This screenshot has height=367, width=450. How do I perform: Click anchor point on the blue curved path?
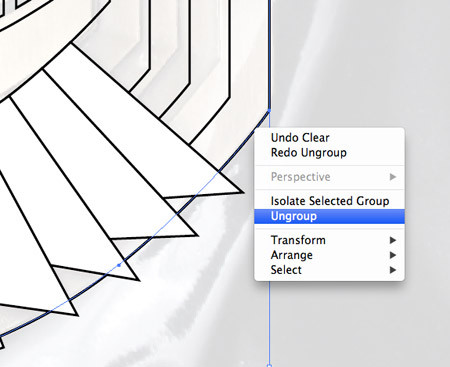(119, 265)
